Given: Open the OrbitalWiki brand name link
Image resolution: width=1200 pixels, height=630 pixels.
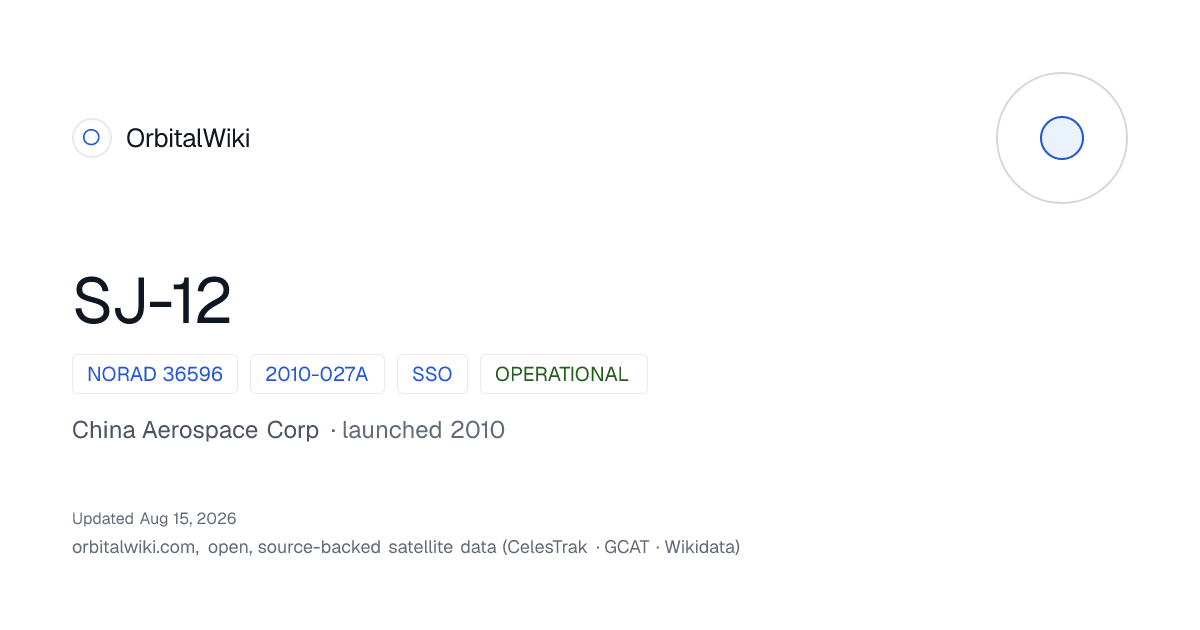Looking at the screenshot, I should coord(188,138).
